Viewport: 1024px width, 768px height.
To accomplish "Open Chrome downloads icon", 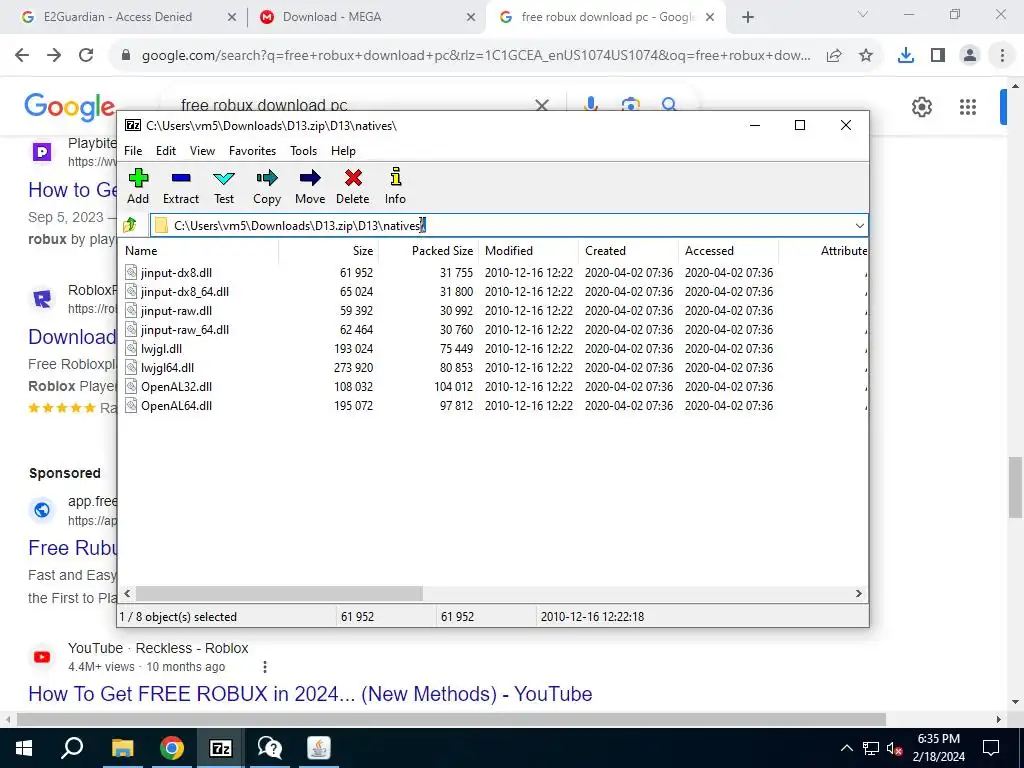I will 906,56.
